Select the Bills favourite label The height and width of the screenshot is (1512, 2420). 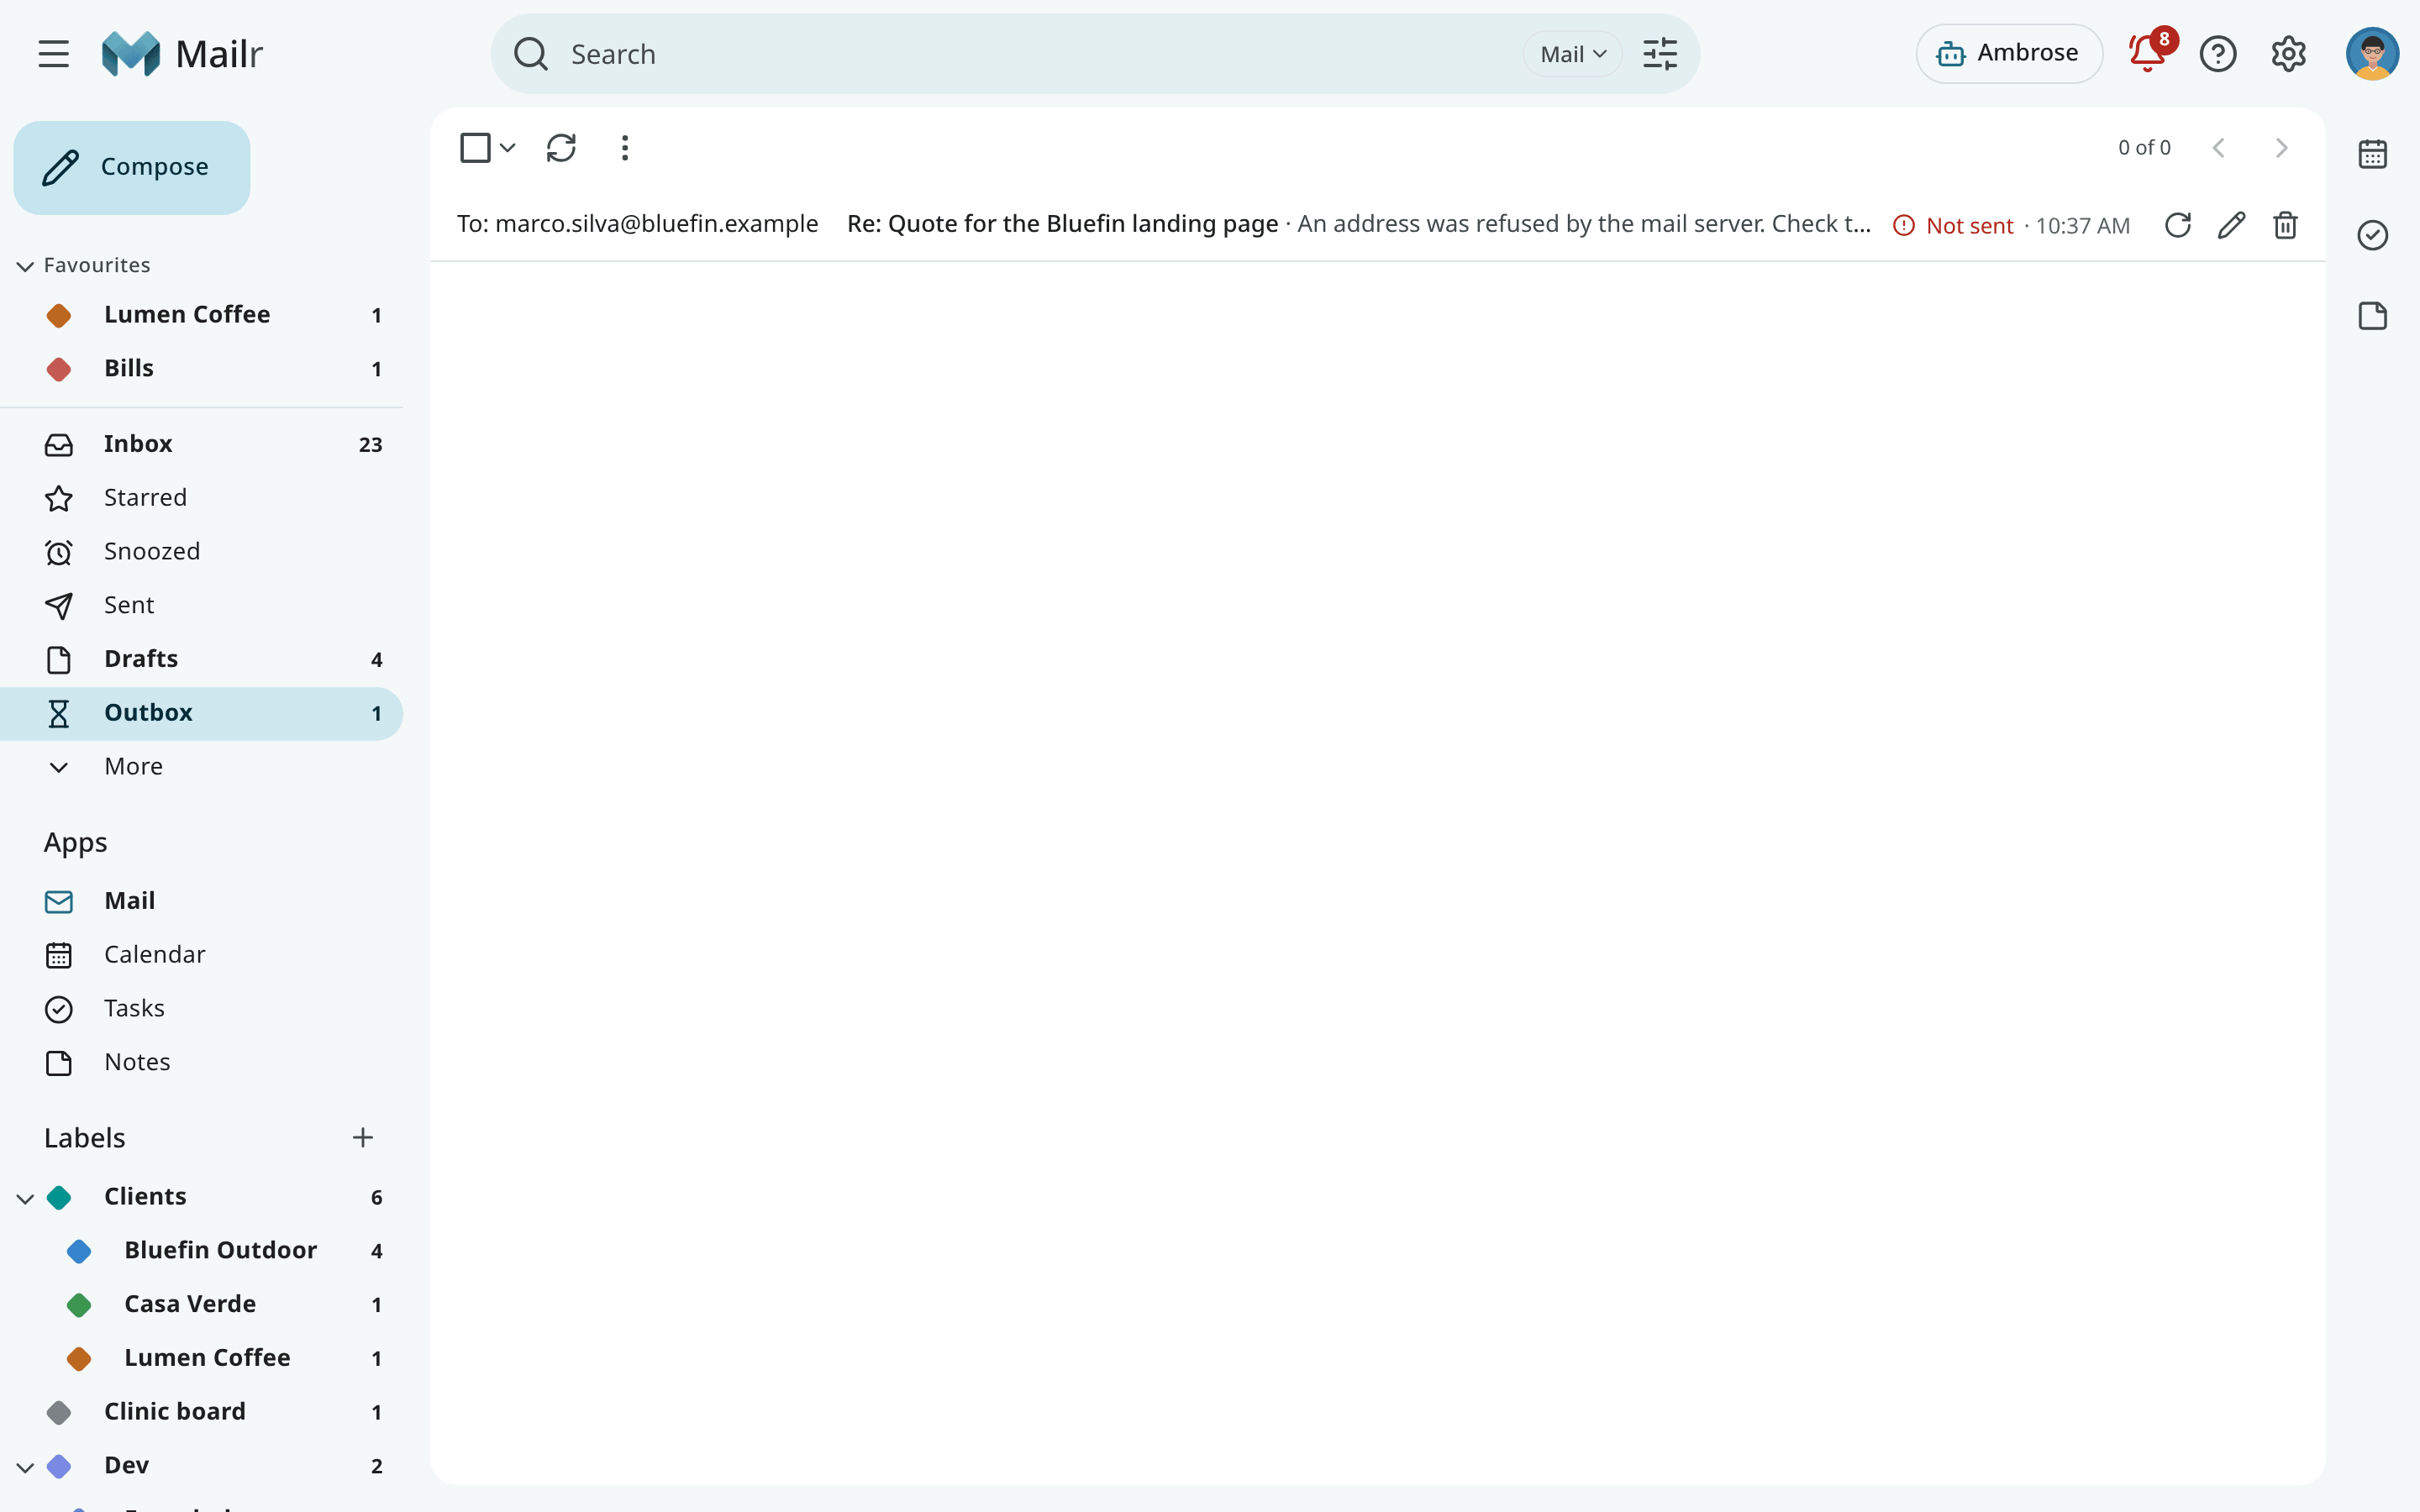tap(201, 369)
